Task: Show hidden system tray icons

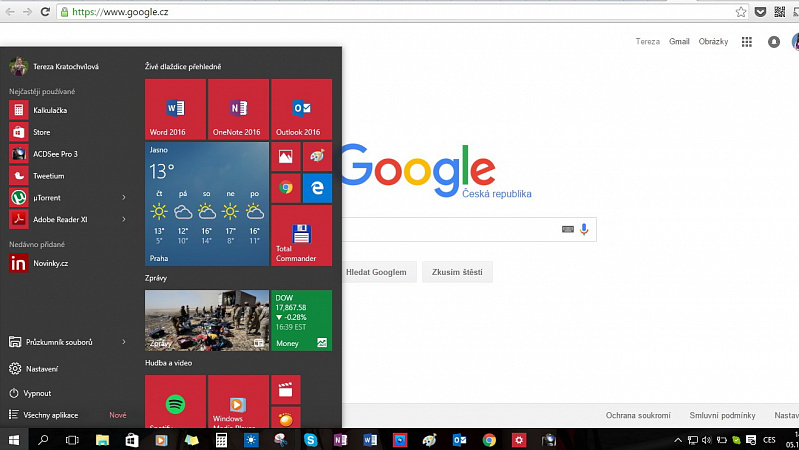Action: click(x=678, y=440)
